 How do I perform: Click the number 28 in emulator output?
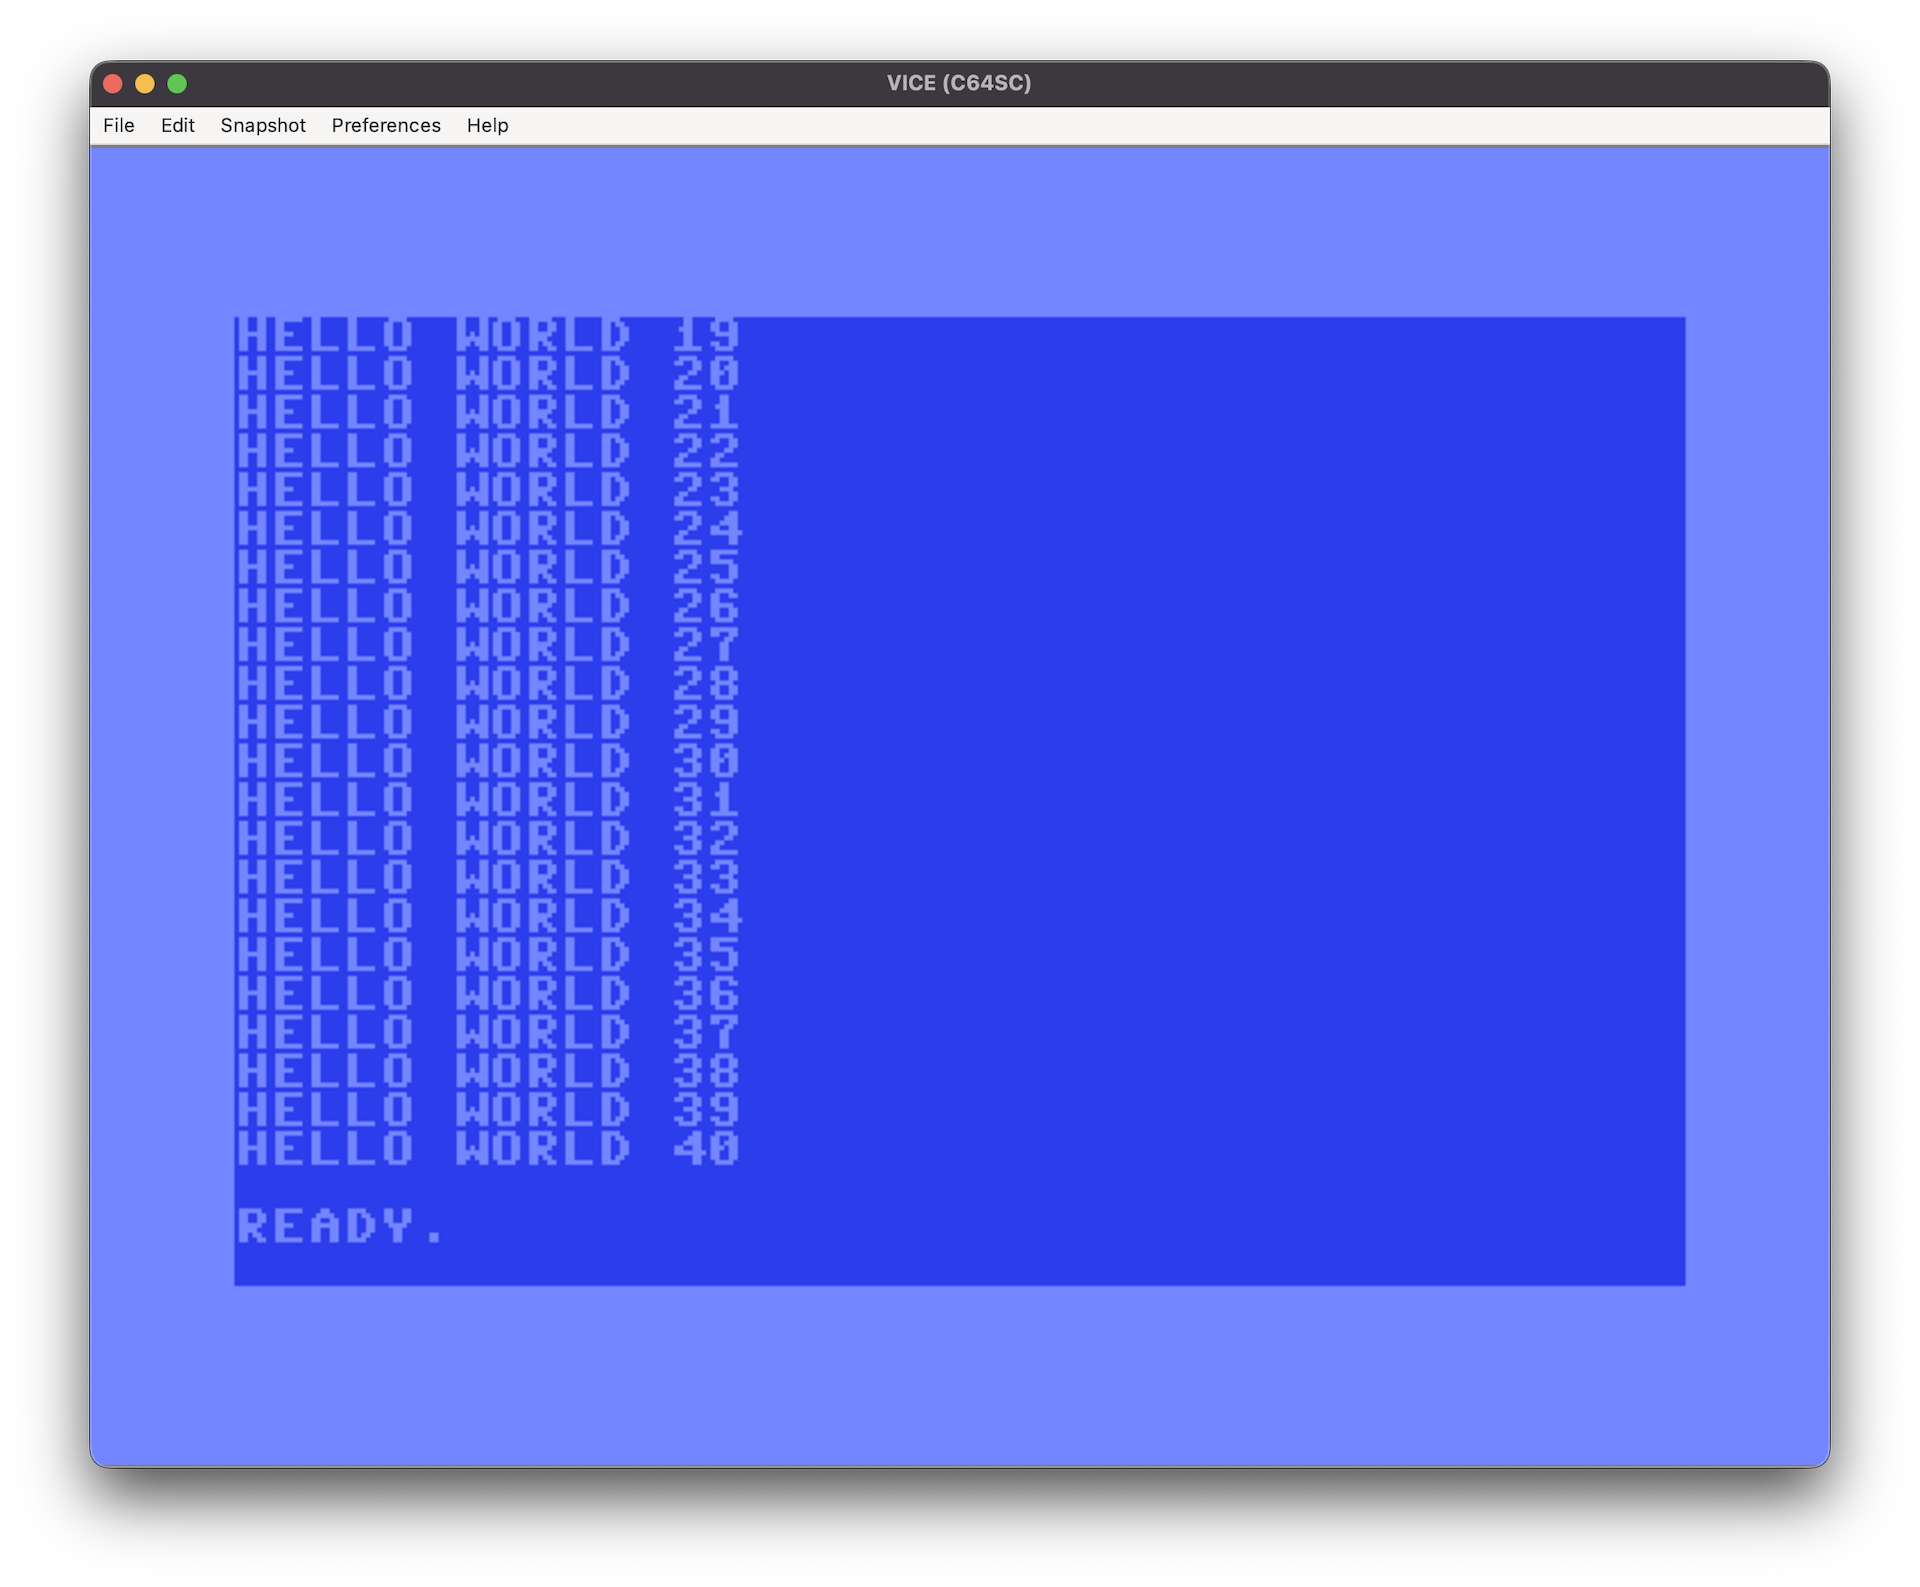click(705, 684)
